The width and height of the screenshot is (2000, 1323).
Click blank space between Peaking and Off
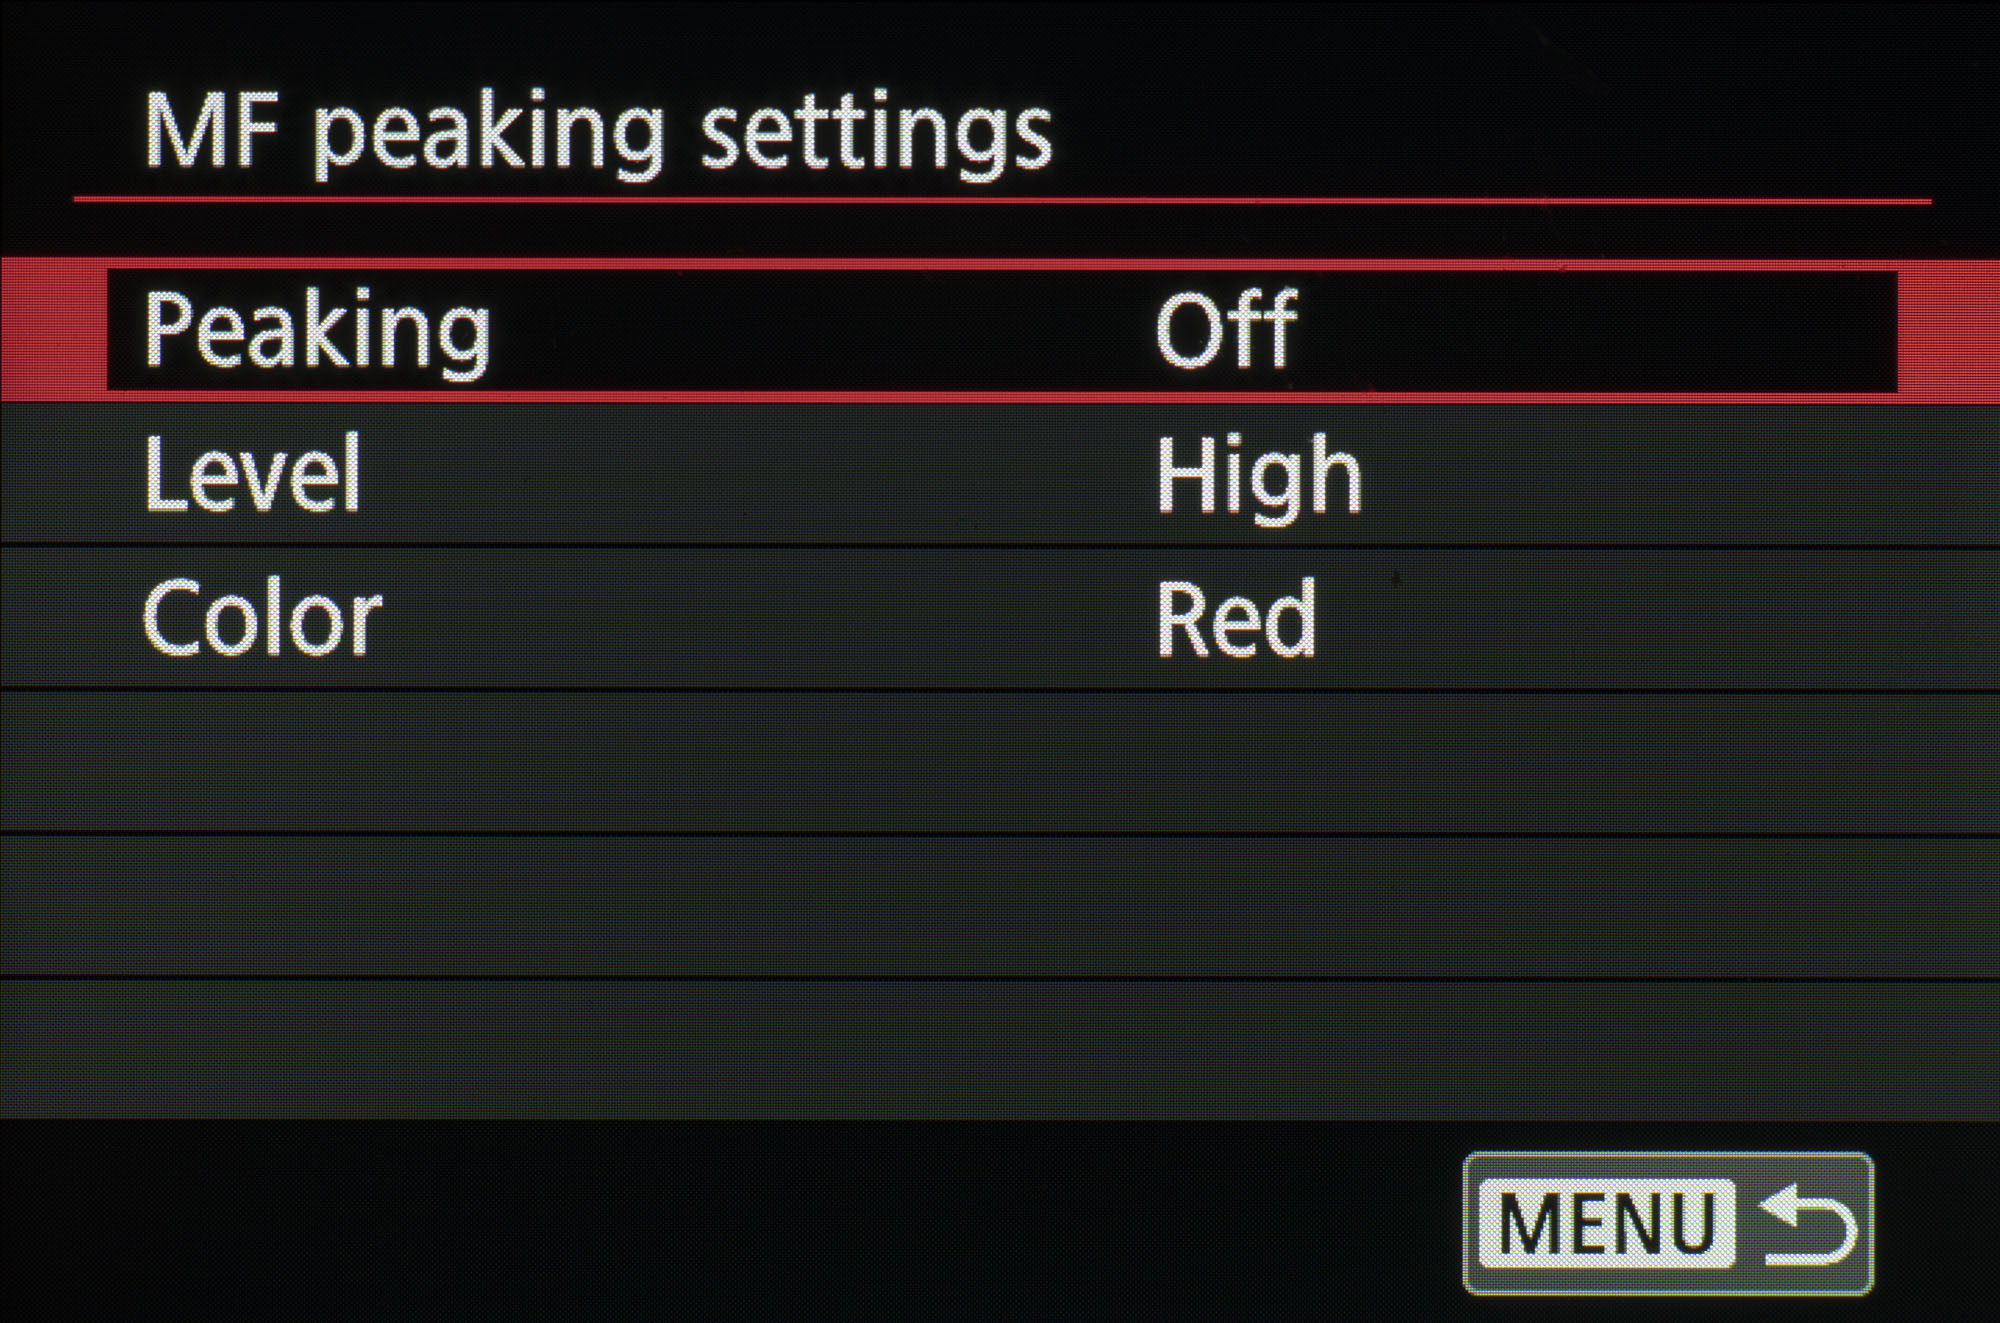coord(820,330)
